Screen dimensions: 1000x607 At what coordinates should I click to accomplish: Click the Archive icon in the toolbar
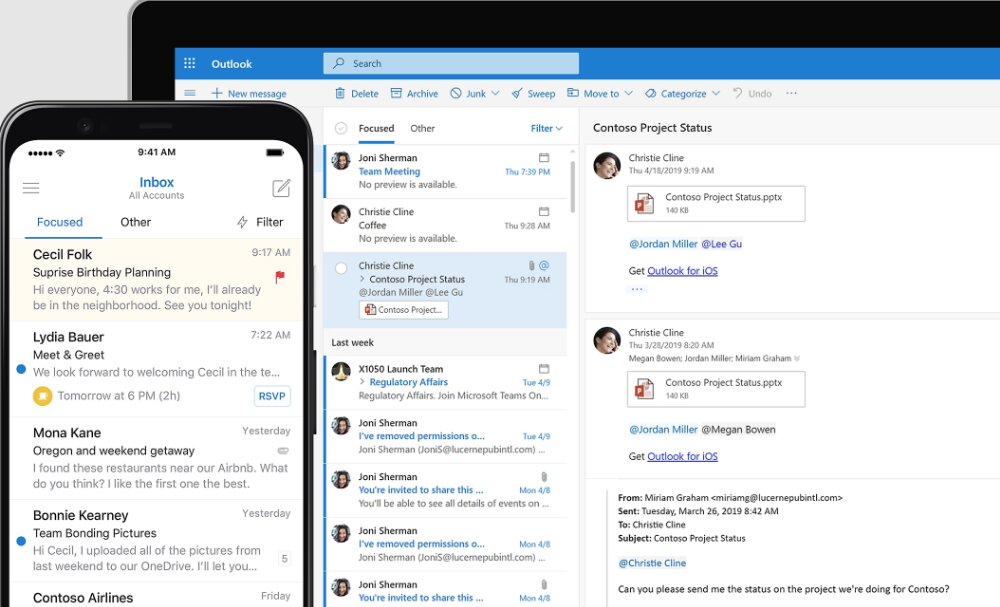pos(396,92)
